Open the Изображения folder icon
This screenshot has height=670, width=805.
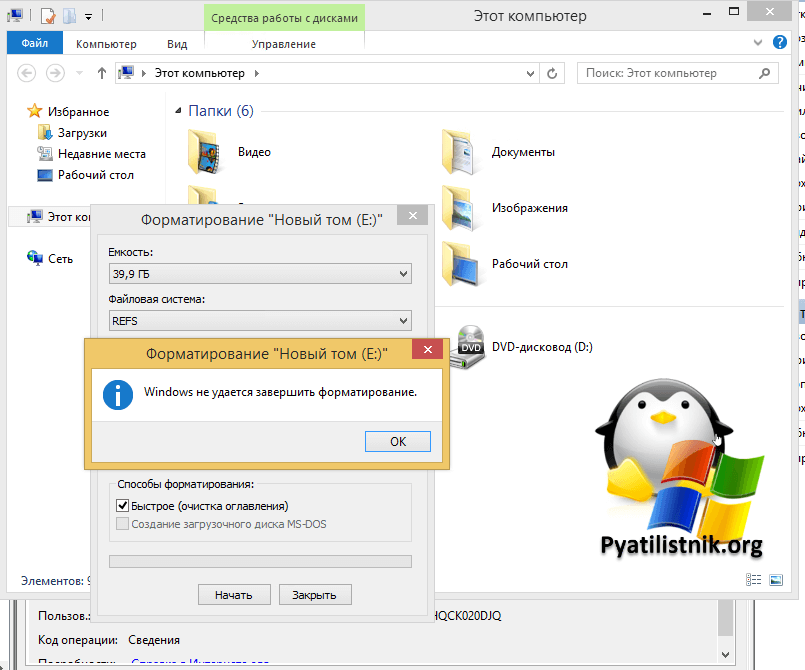click(460, 207)
